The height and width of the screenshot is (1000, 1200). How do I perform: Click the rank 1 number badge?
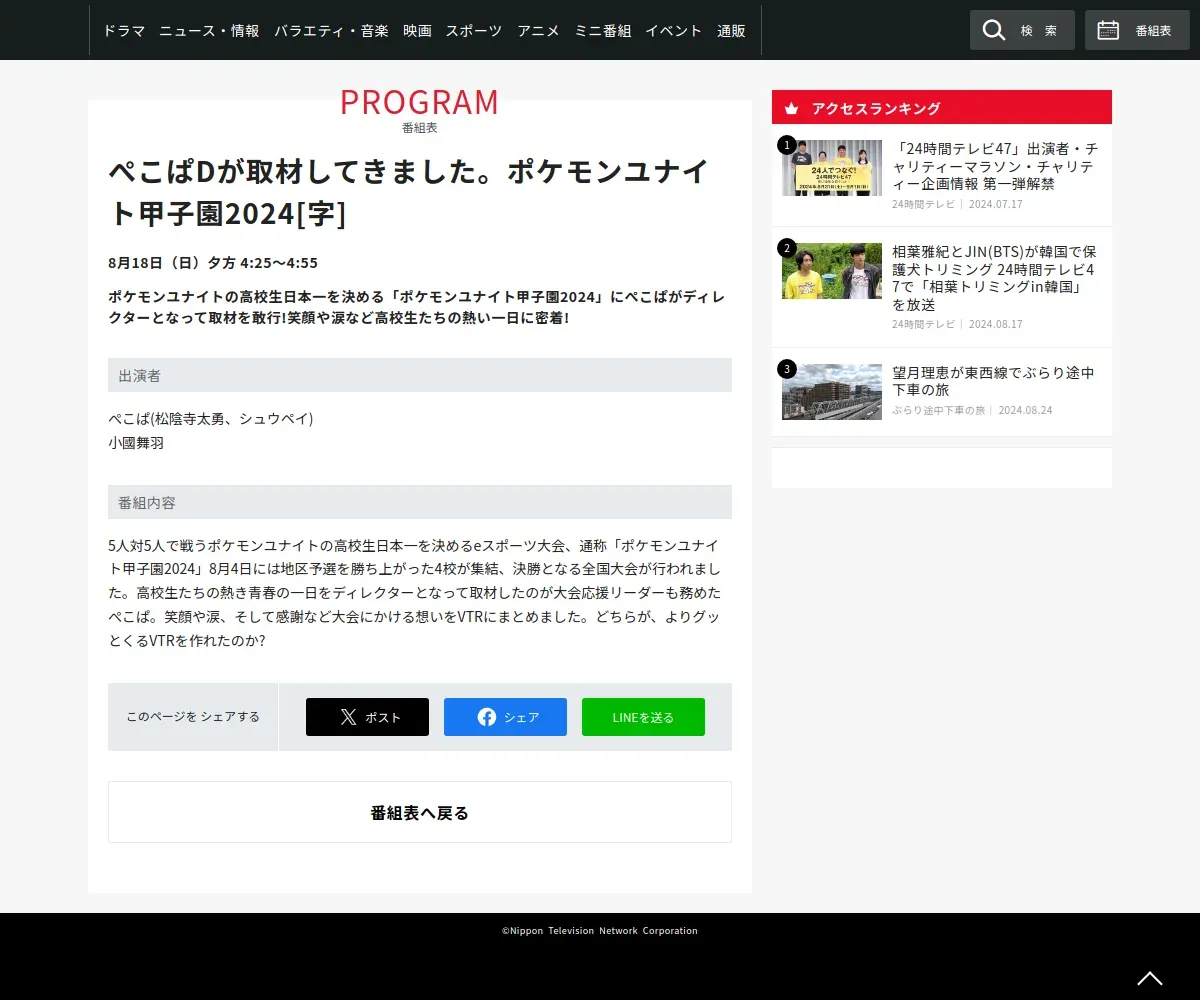point(787,146)
